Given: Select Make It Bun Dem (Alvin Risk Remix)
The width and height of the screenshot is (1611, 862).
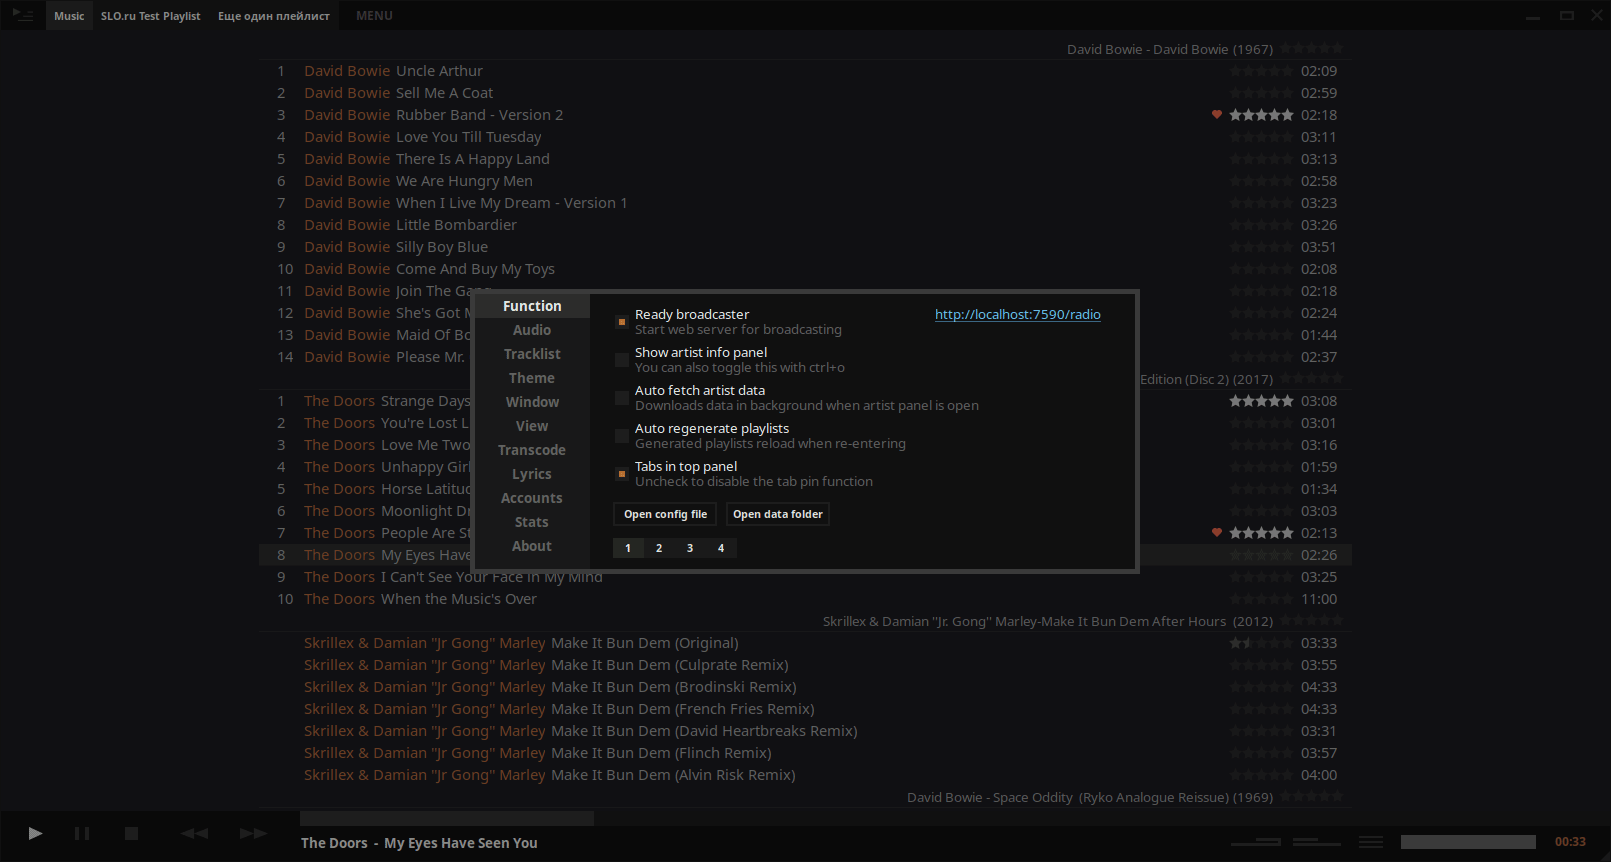Looking at the screenshot, I should click(805, 775).
